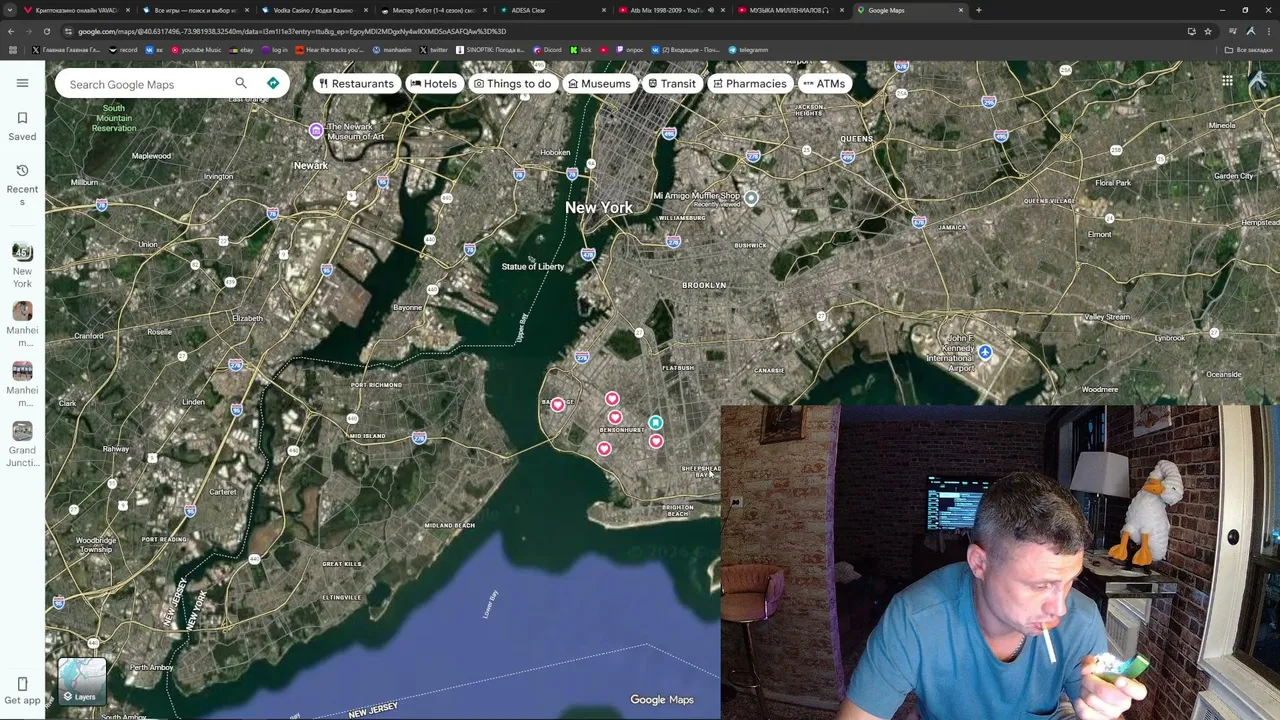The image size is (1280, 720).
Task: Open the youtube Music bookmark
Action: 196,49
